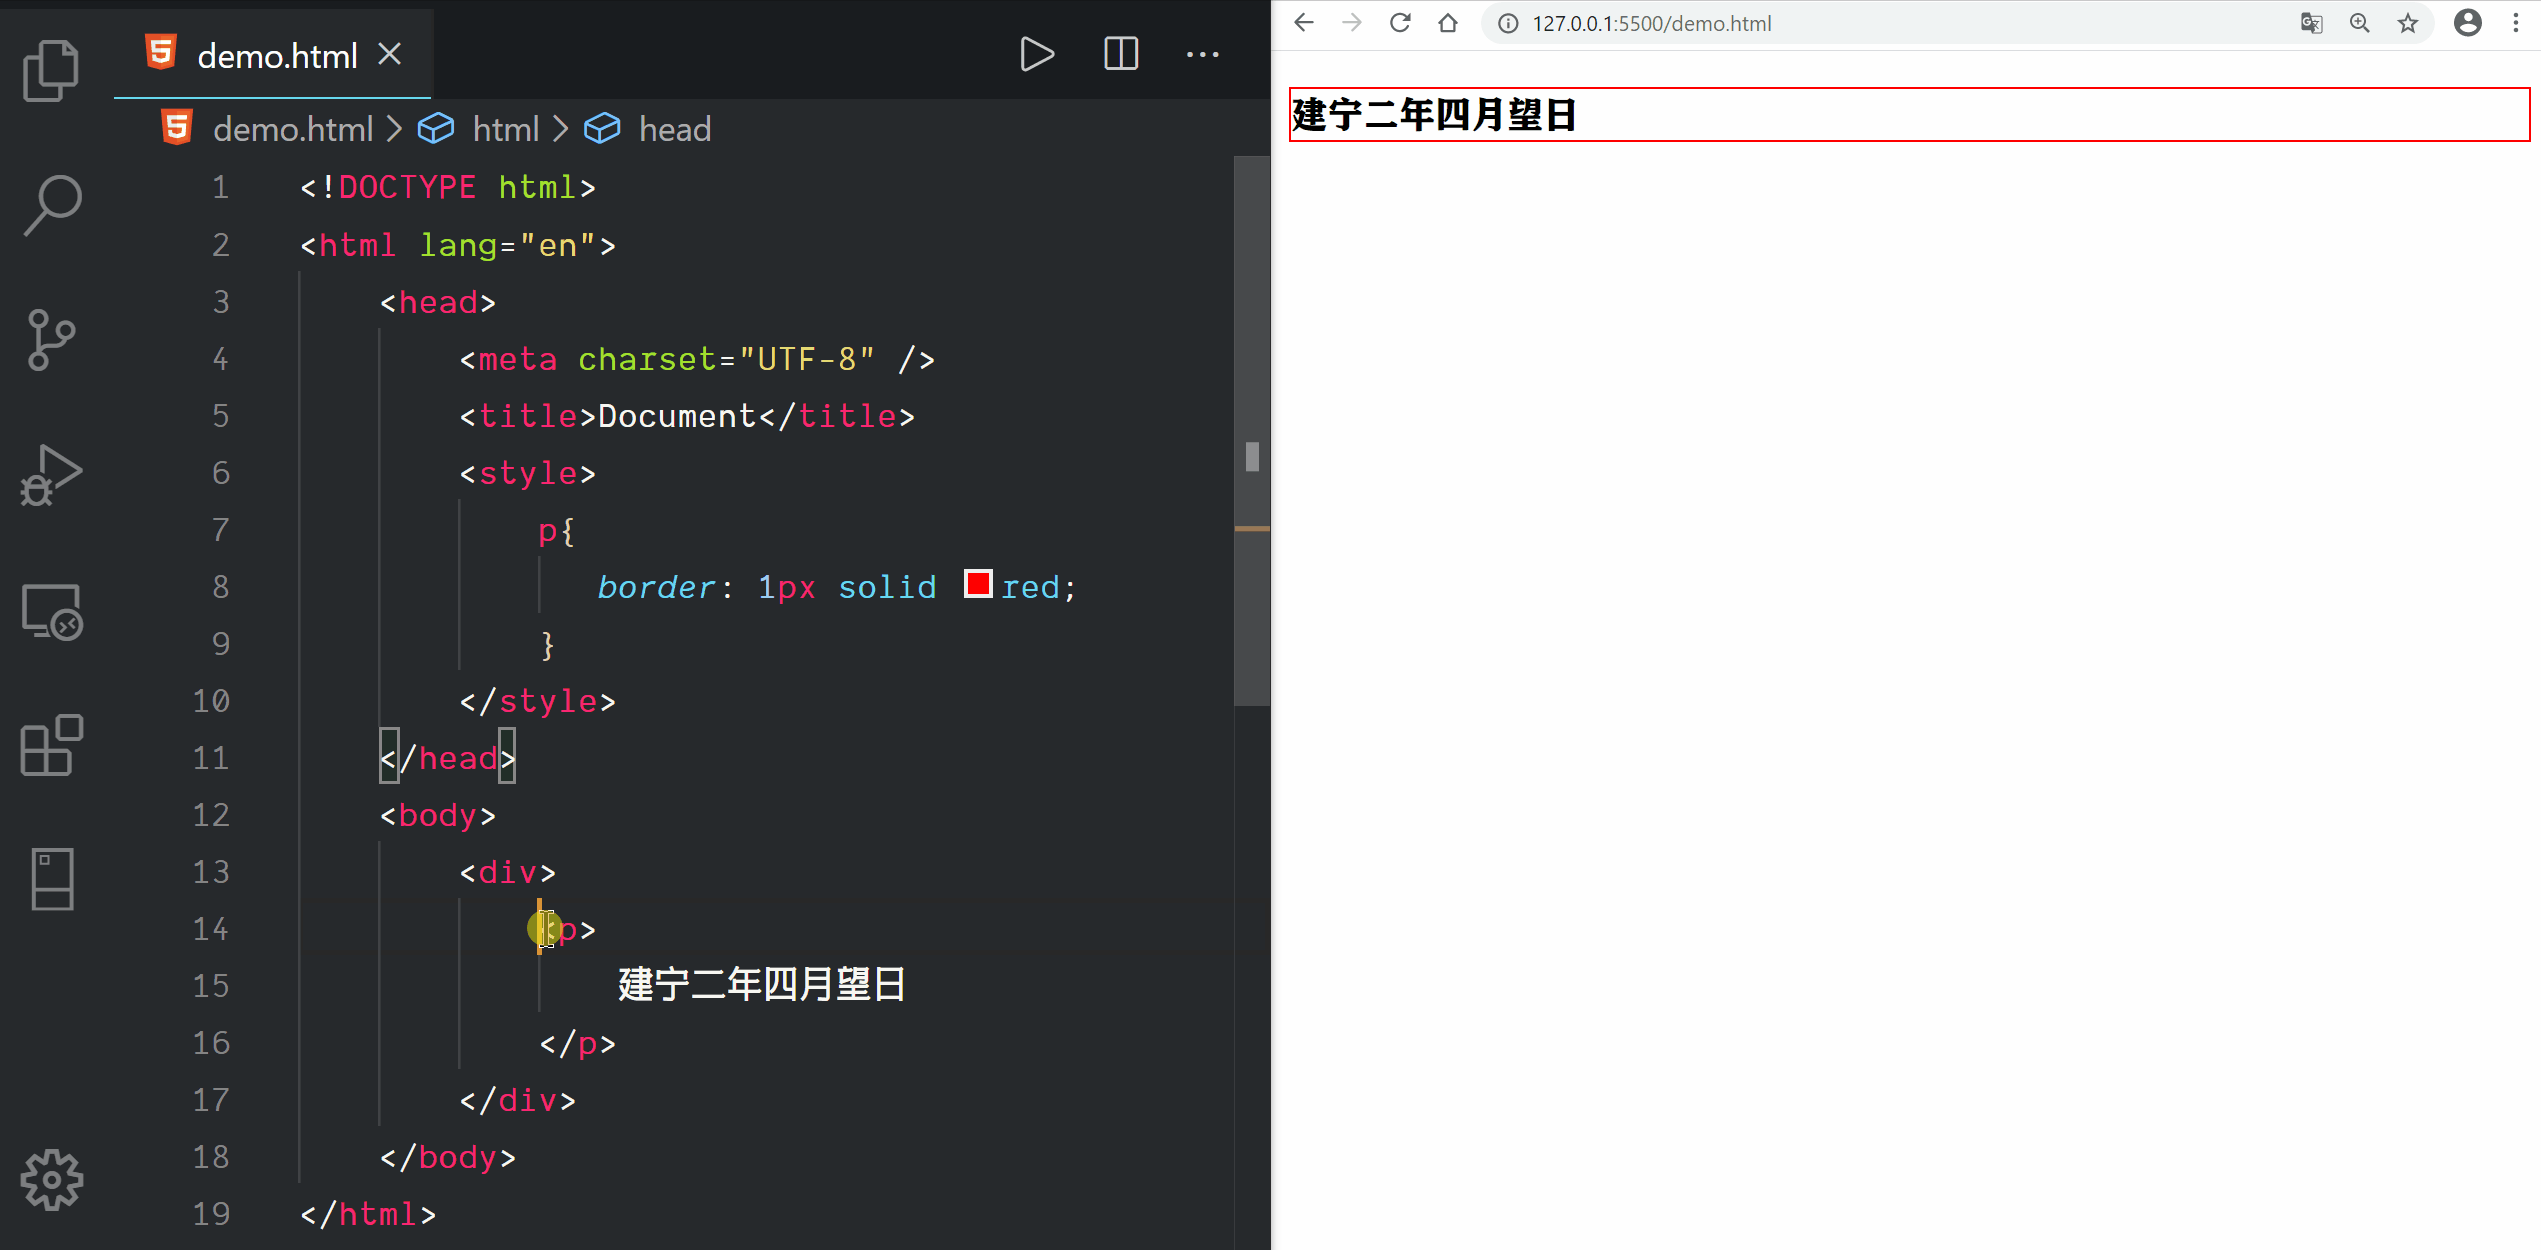Screen dimensions: 2541x1250
Task: Click the head breadcrumb item
Action: [x=674, y=129]
